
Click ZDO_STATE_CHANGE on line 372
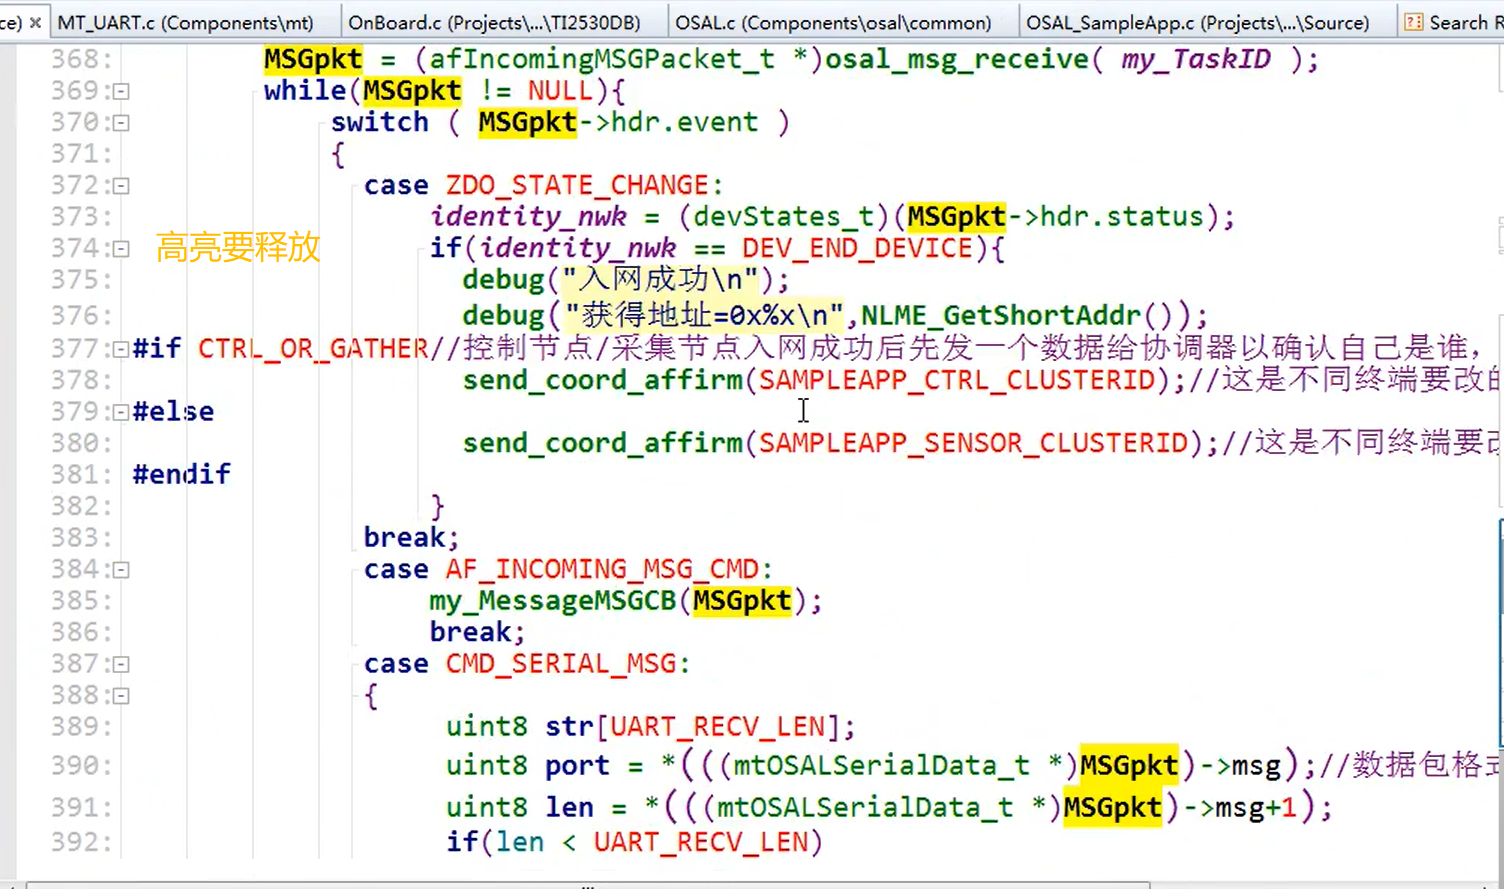pyautogui.click(x=577, y=186)
